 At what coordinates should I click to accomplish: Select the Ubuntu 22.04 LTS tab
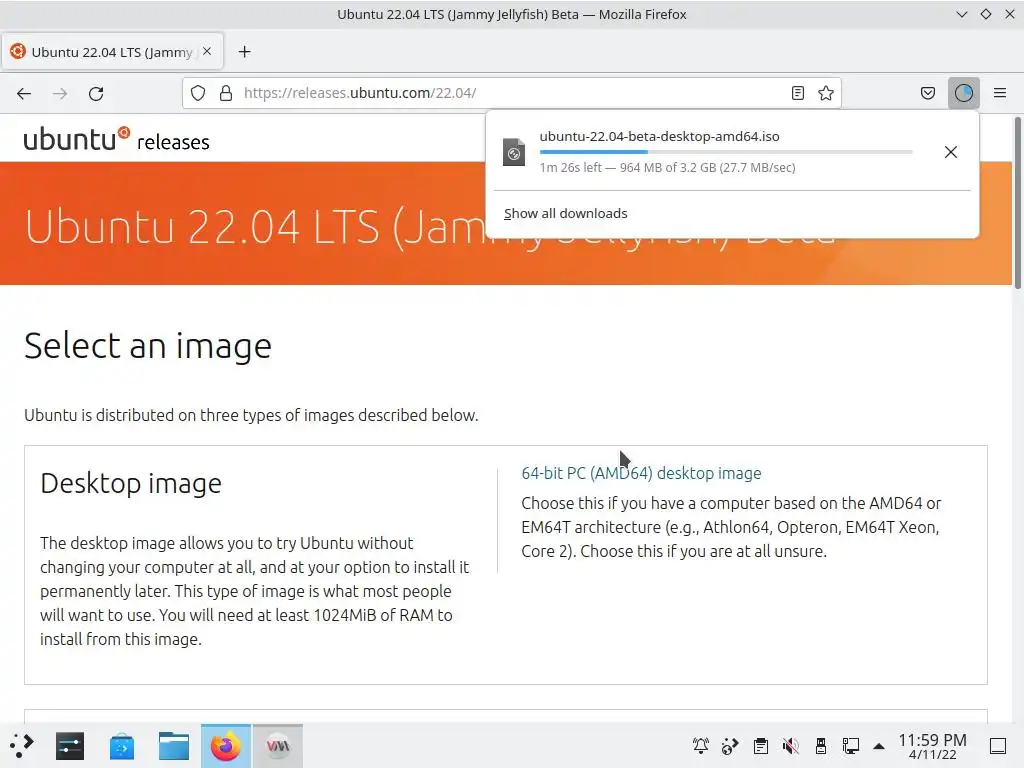click(x=112, y=52)
